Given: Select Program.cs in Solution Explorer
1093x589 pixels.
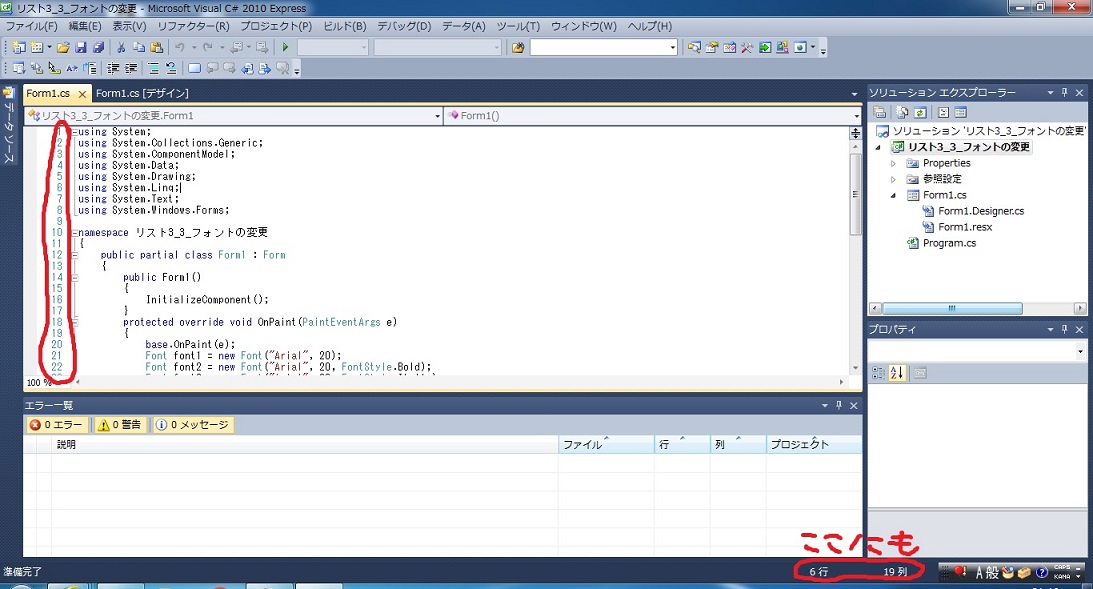Looking at the screenshot, I should pyautogui.click(x=949, y=243).
